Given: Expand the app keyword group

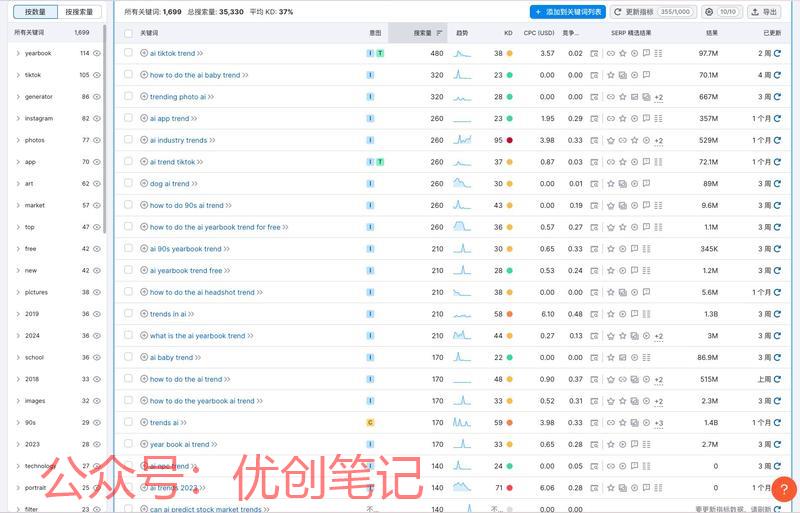Looking at the screenshot, I should click(18, 162).
